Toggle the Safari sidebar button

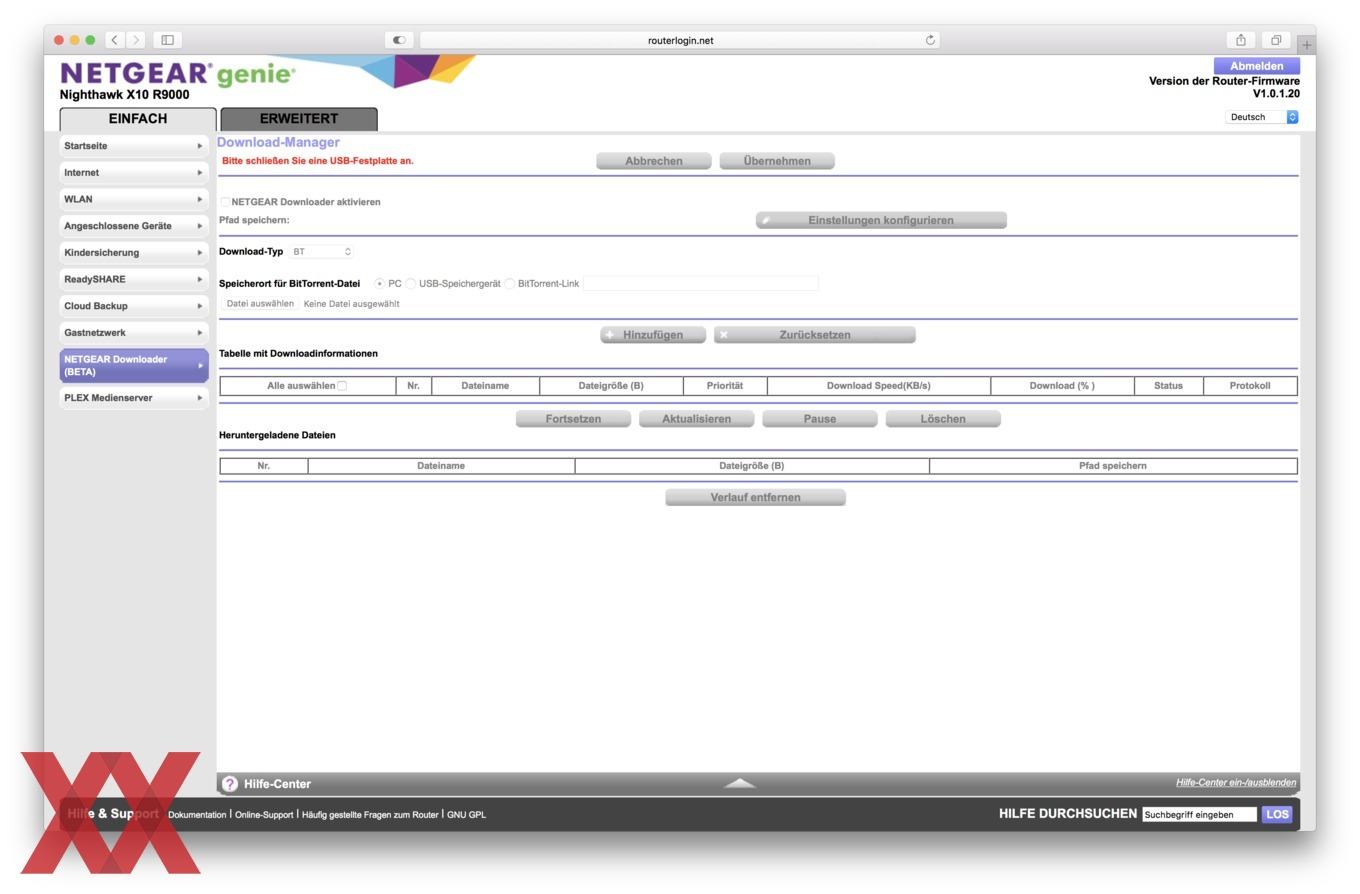click(x=168, y=40)
